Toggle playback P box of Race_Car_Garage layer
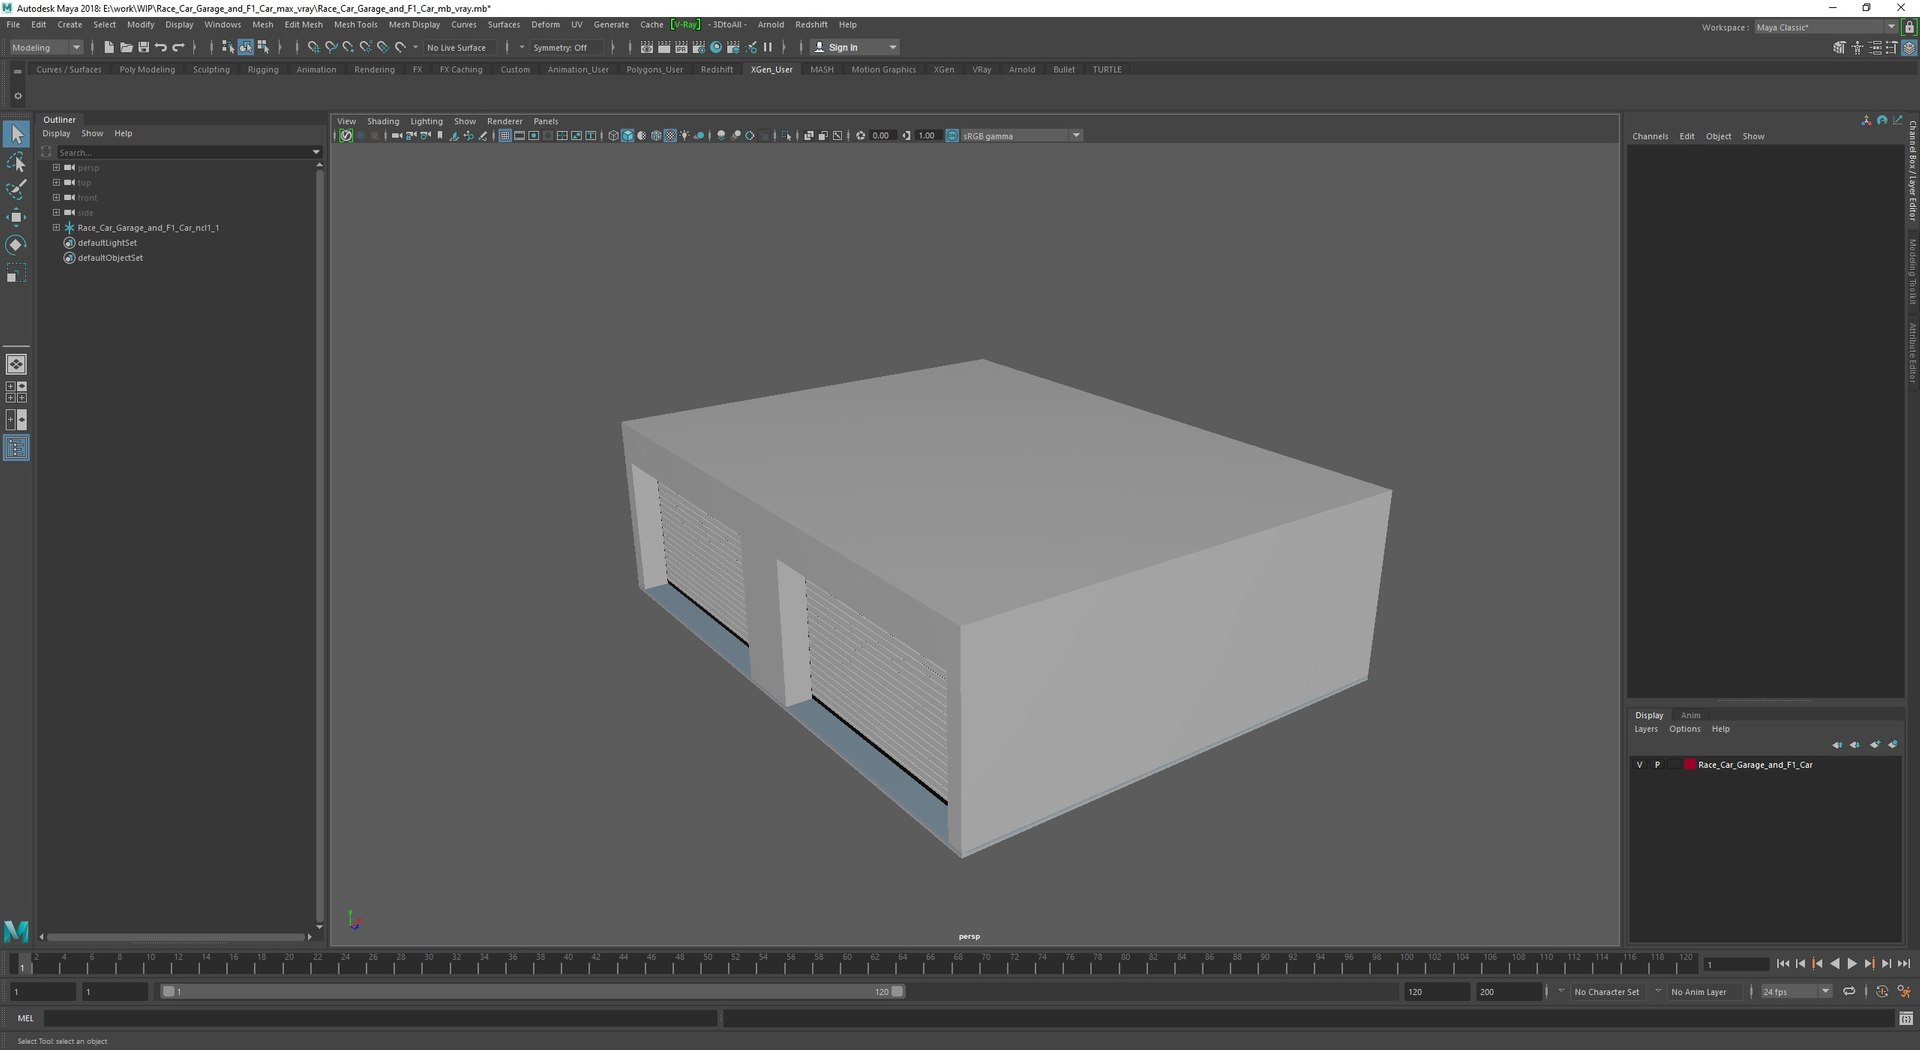The height and width of the screenshot is (1050, 1920). 1657,765
